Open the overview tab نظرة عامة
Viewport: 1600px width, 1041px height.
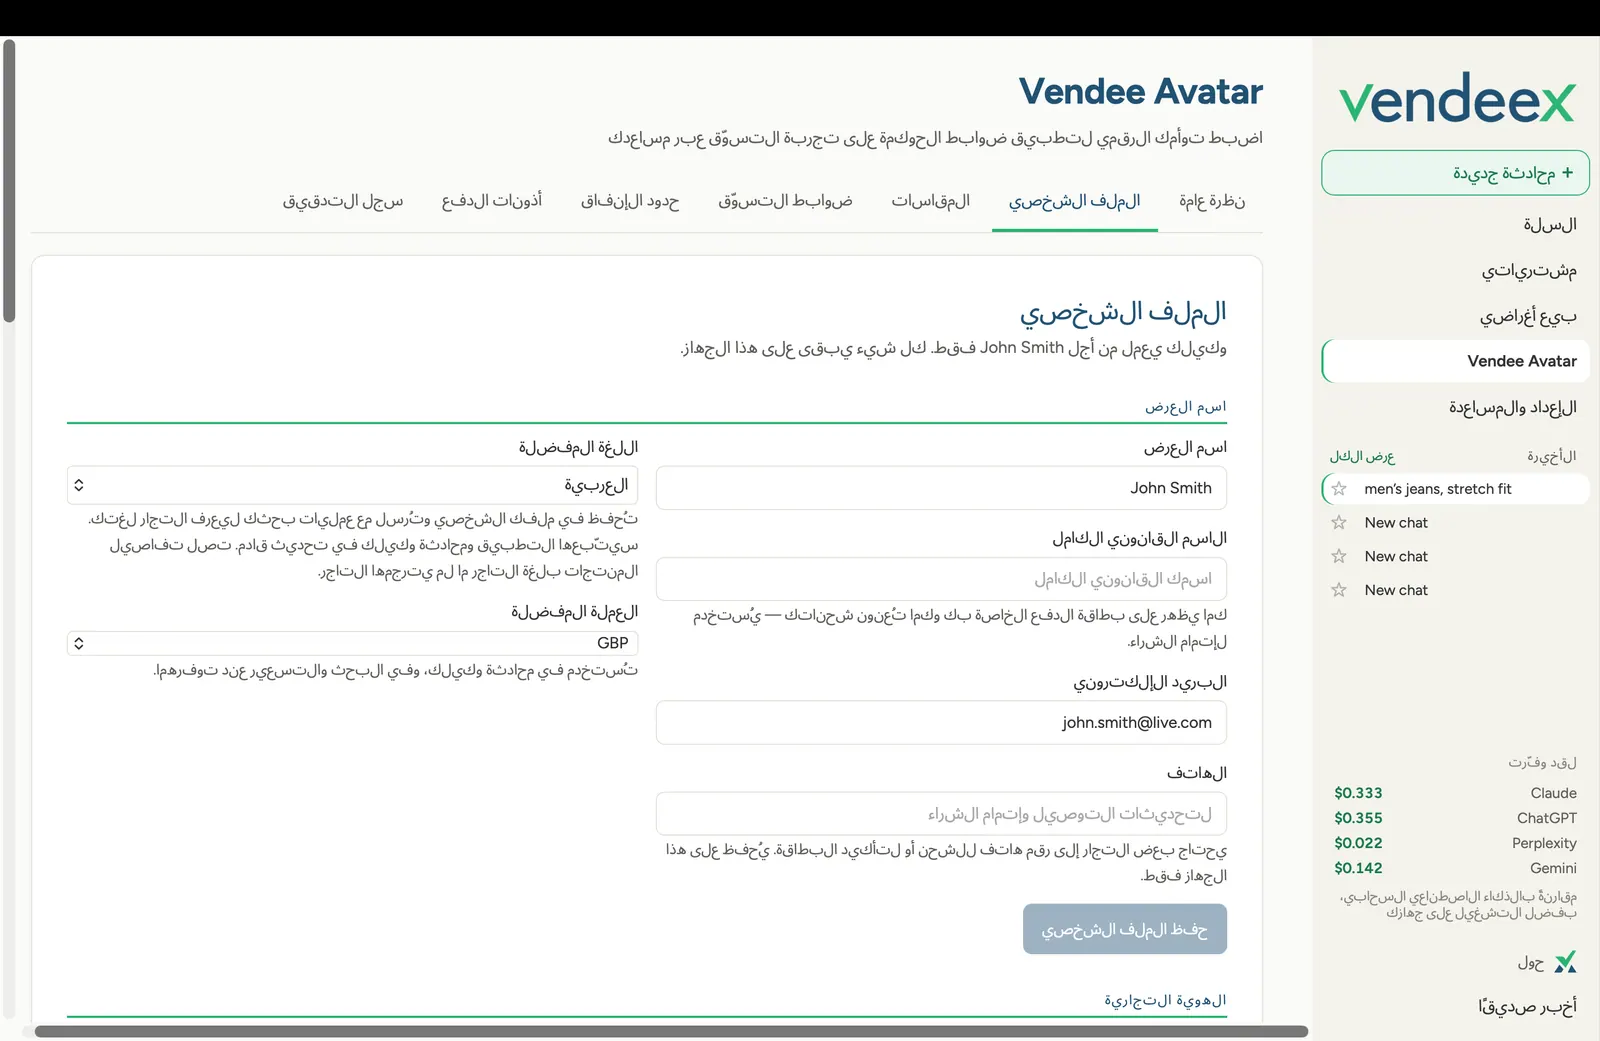1211,201
